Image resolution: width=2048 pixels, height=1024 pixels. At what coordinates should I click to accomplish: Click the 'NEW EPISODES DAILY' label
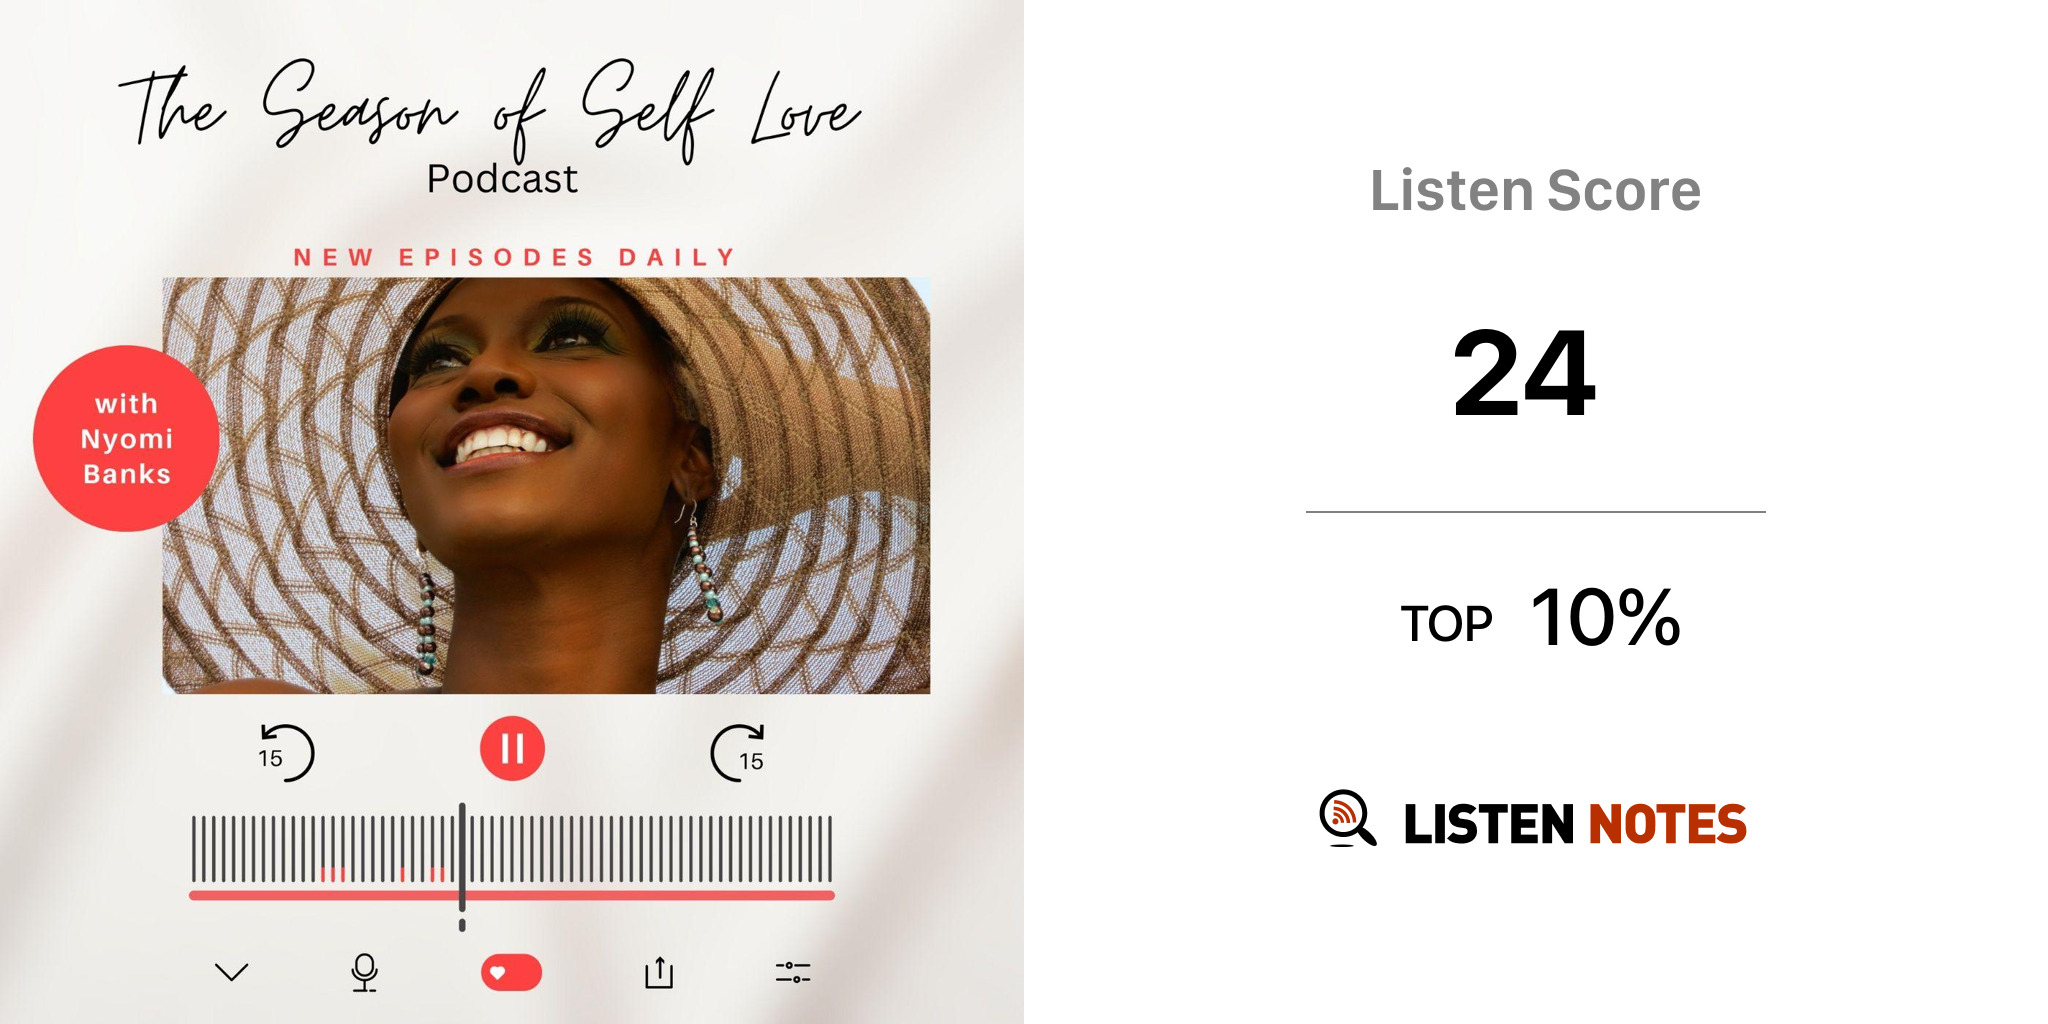click(x=514, y=257)
